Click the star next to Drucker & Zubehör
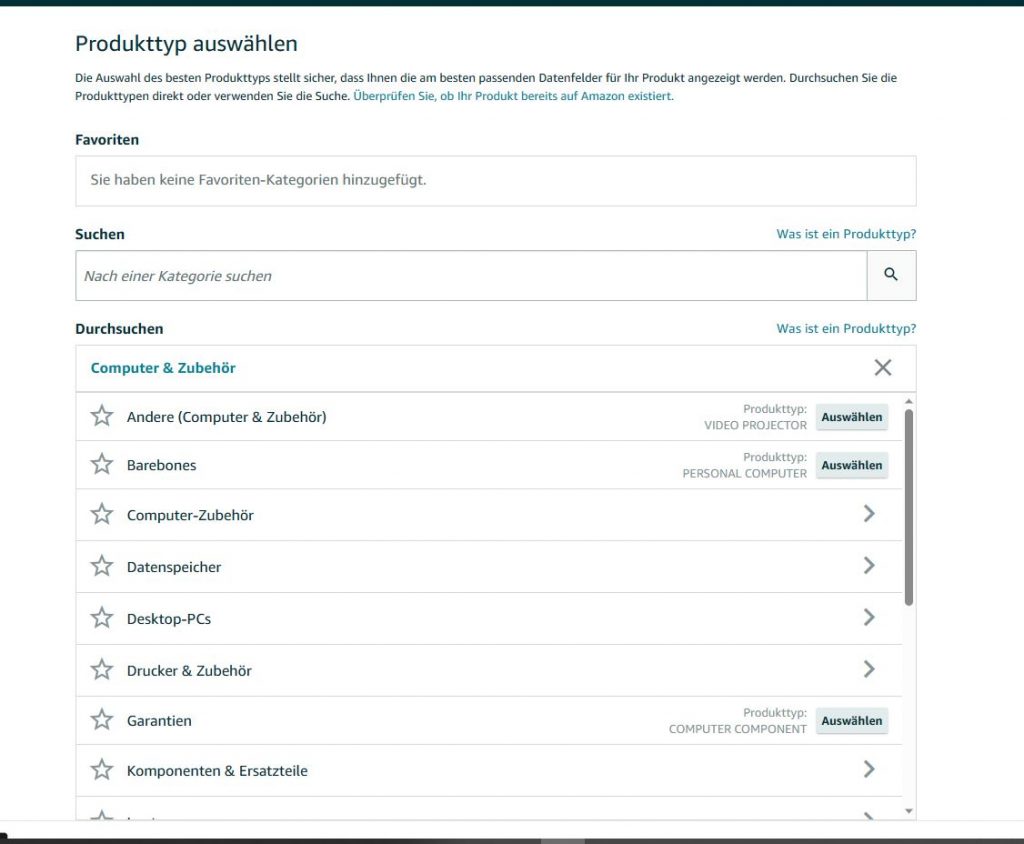 102,670
